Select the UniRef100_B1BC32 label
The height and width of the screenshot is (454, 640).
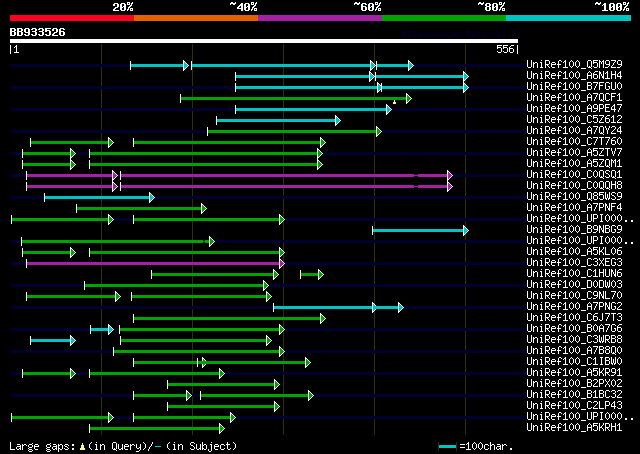tap(574, 395)
